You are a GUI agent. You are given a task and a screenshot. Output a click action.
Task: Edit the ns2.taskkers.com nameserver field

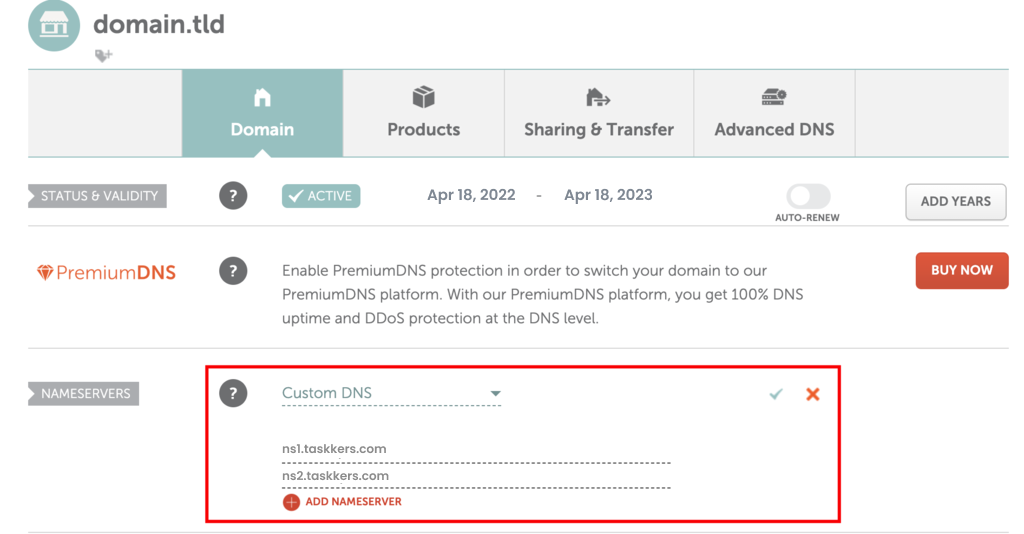(x=475, y=476)
